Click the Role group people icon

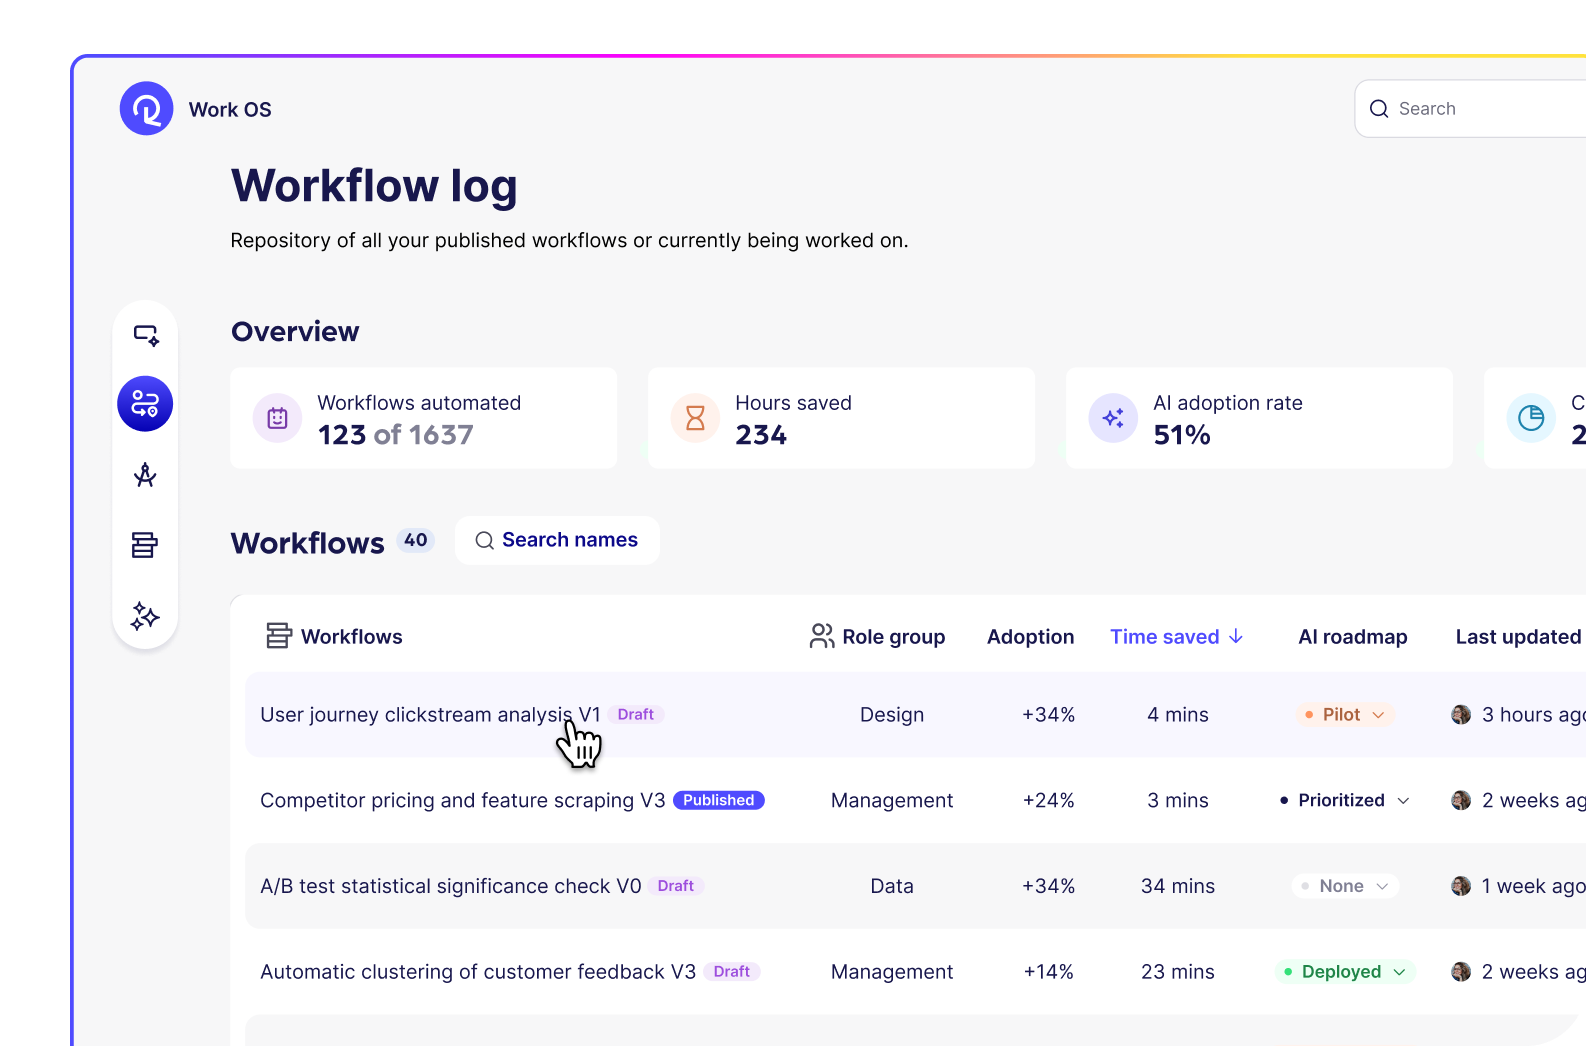click(x=822, y=636)
